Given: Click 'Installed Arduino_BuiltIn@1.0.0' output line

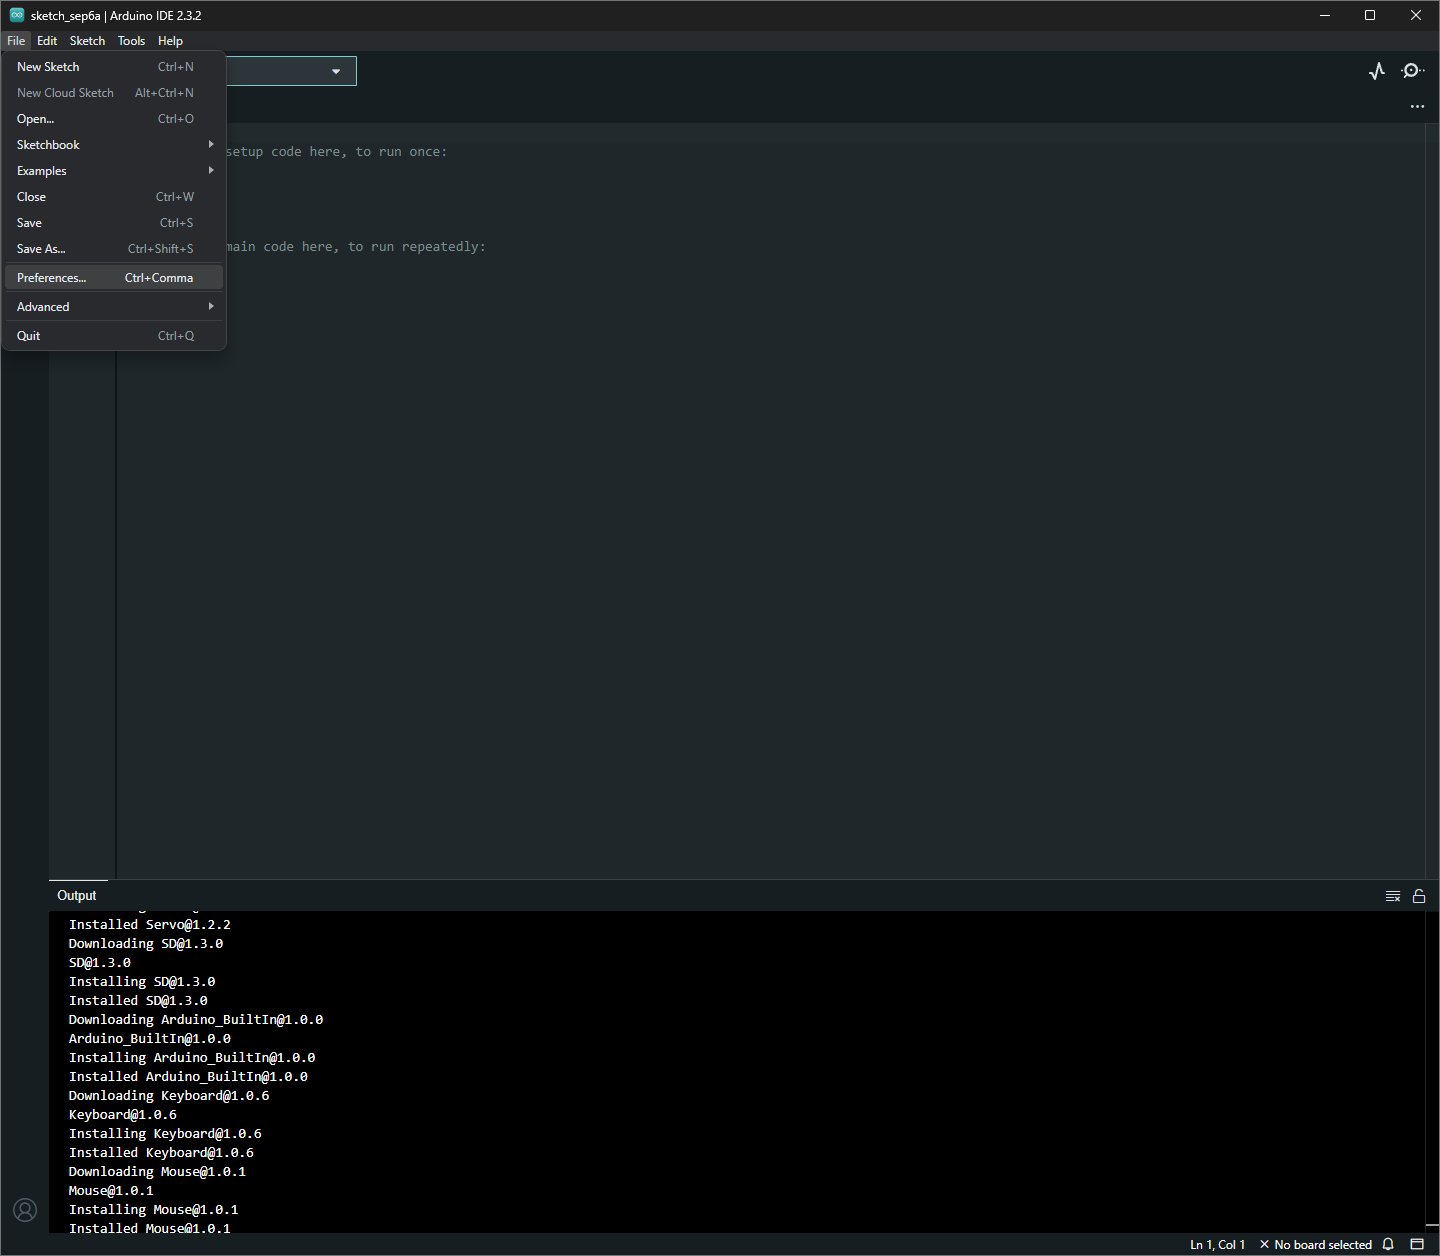Looking at the screenshot, I should 188,1077.
